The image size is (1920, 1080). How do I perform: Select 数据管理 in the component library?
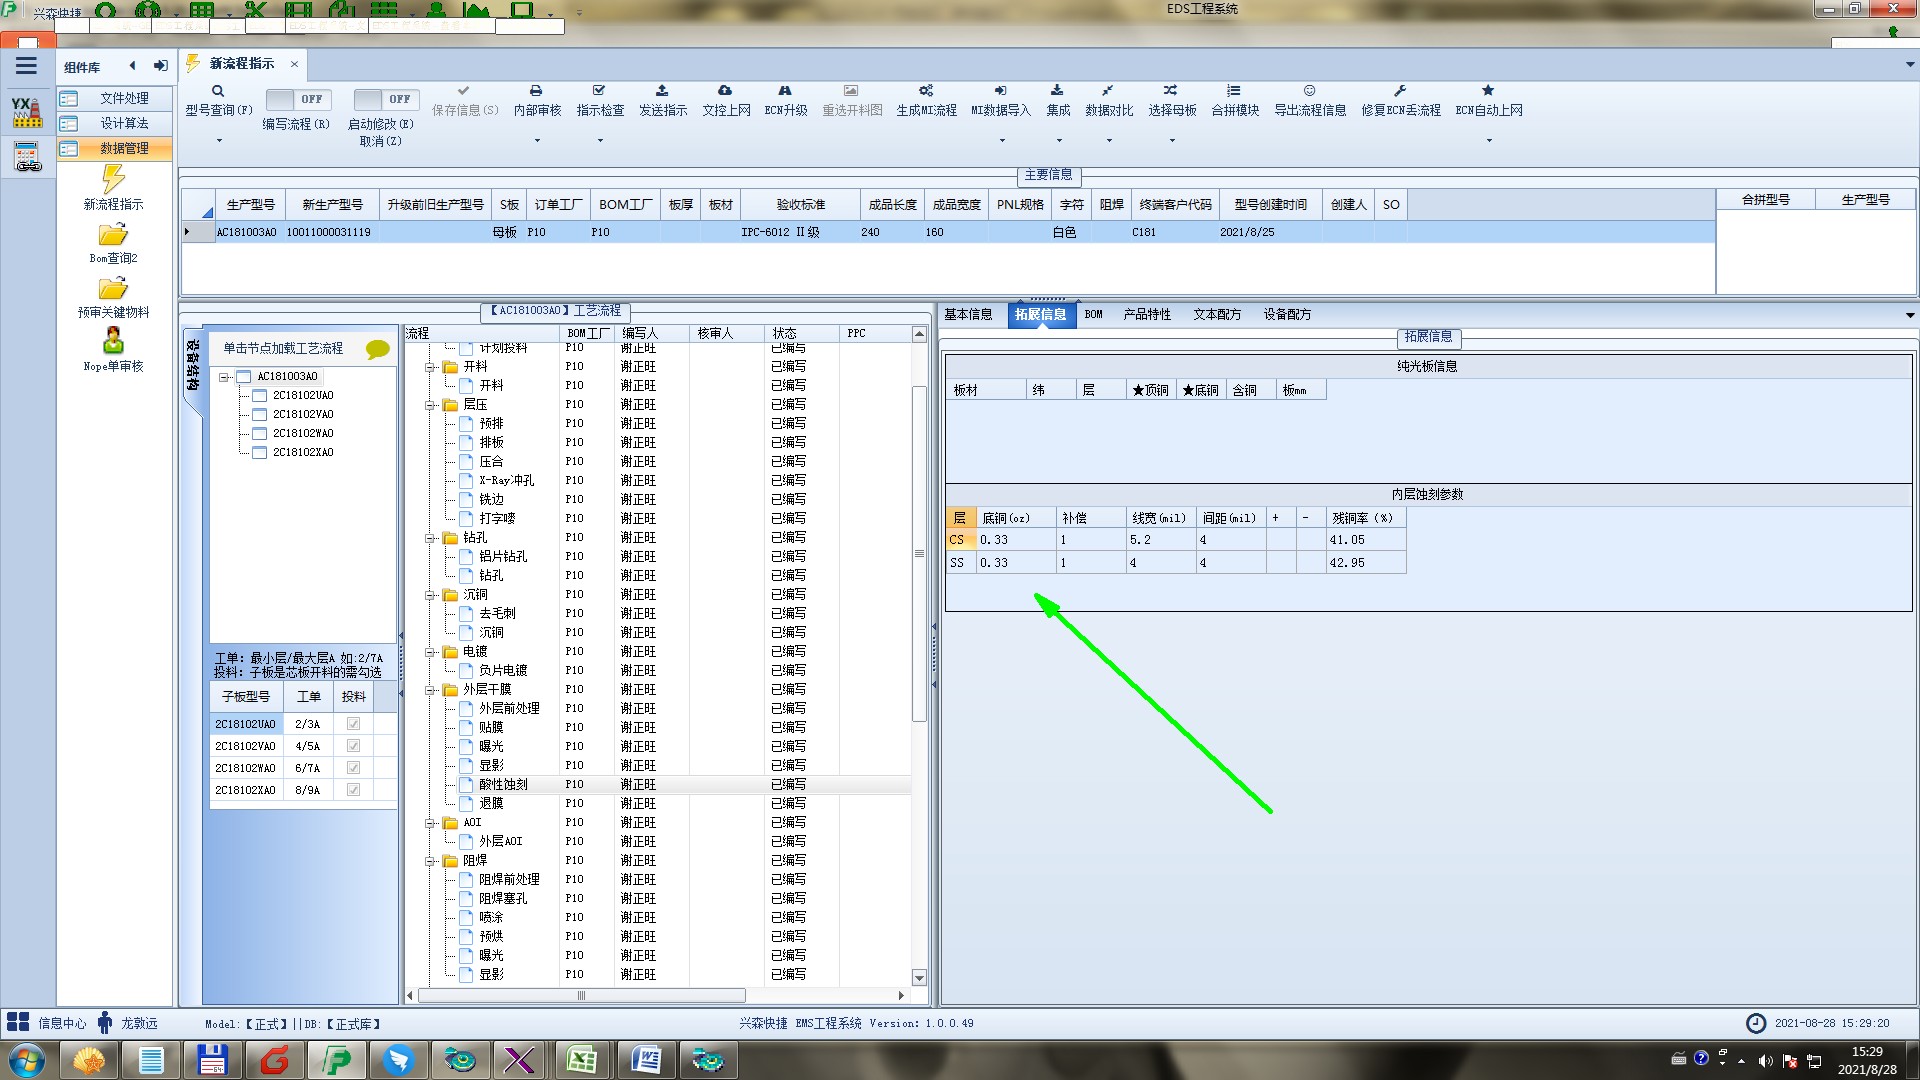click(x=123, y=148)
